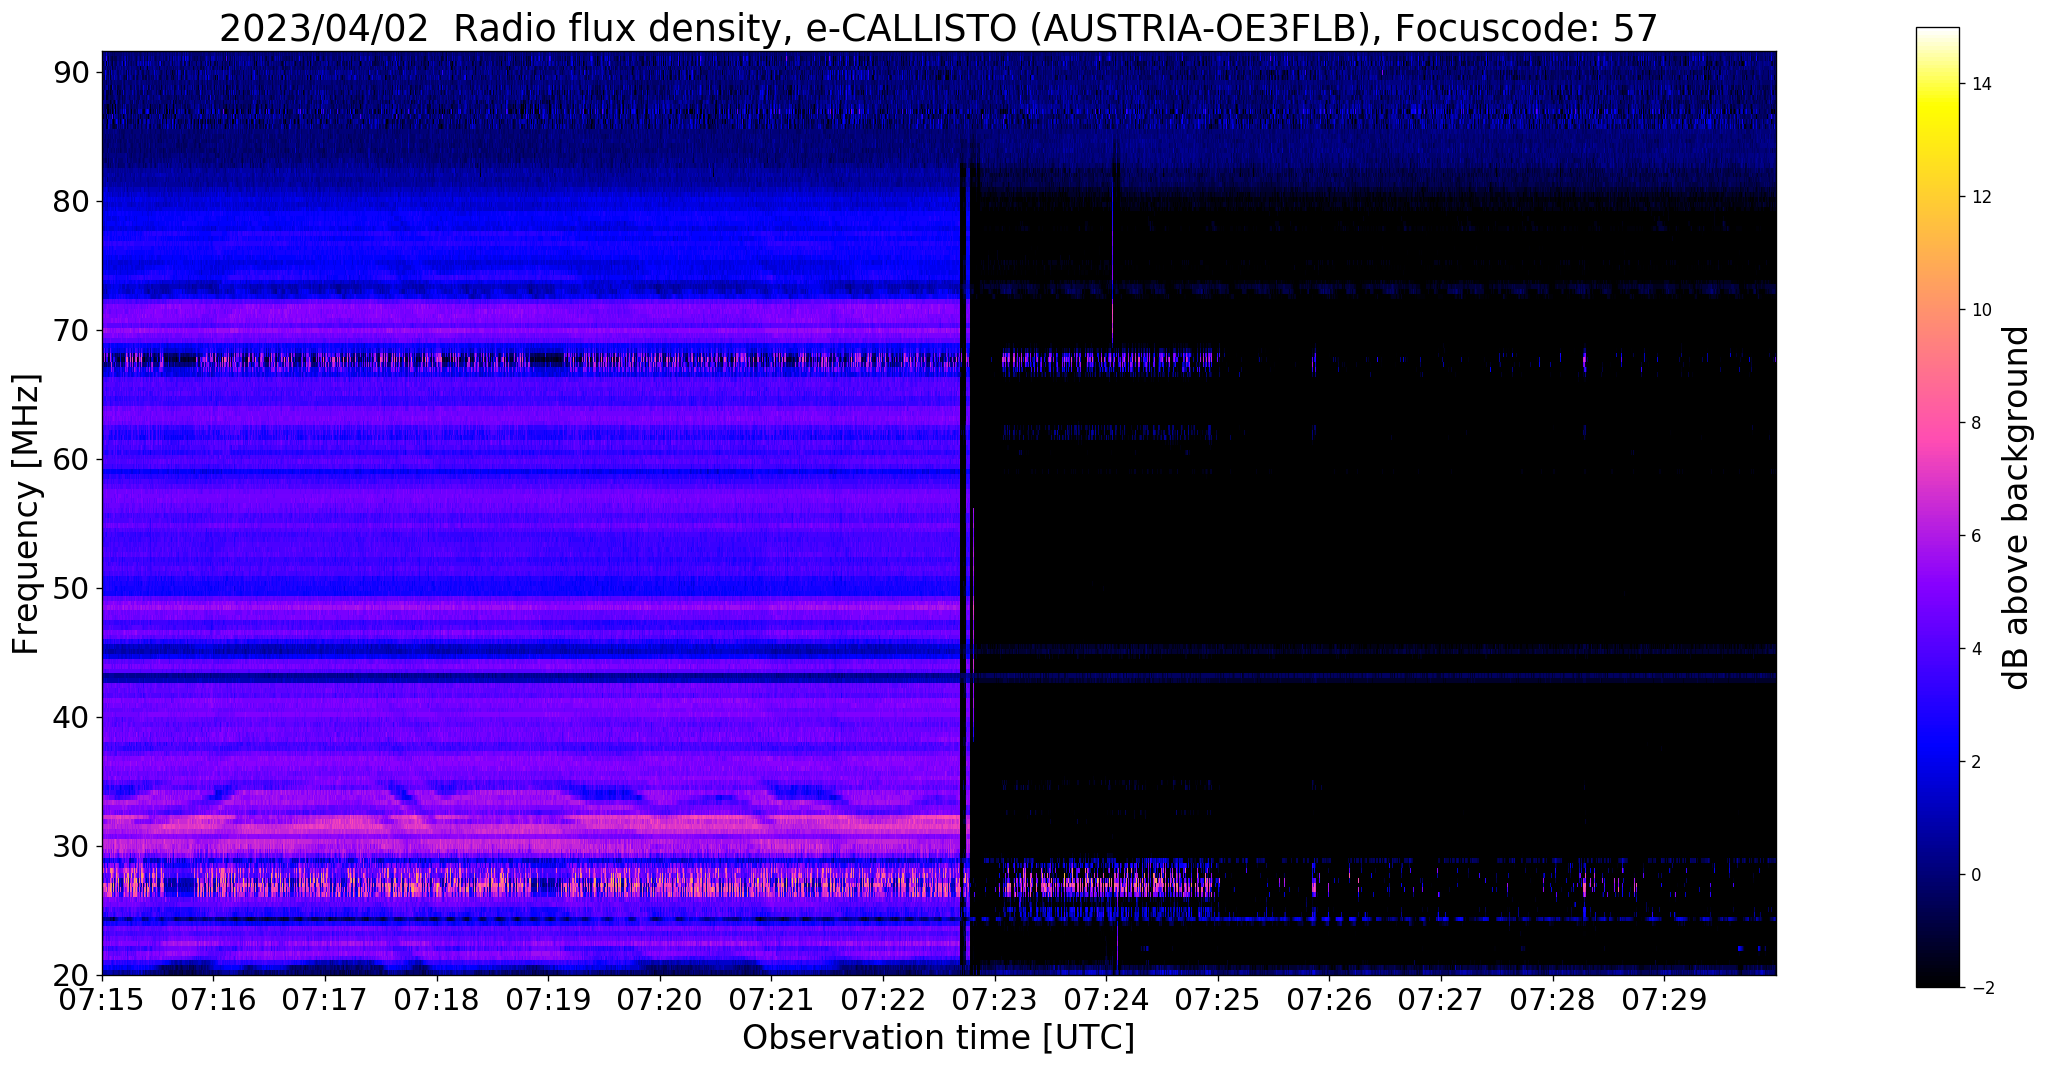Click the colorbar tick value 8
This screenshot has width=2047, height=1067.
tap(1975, 423)
